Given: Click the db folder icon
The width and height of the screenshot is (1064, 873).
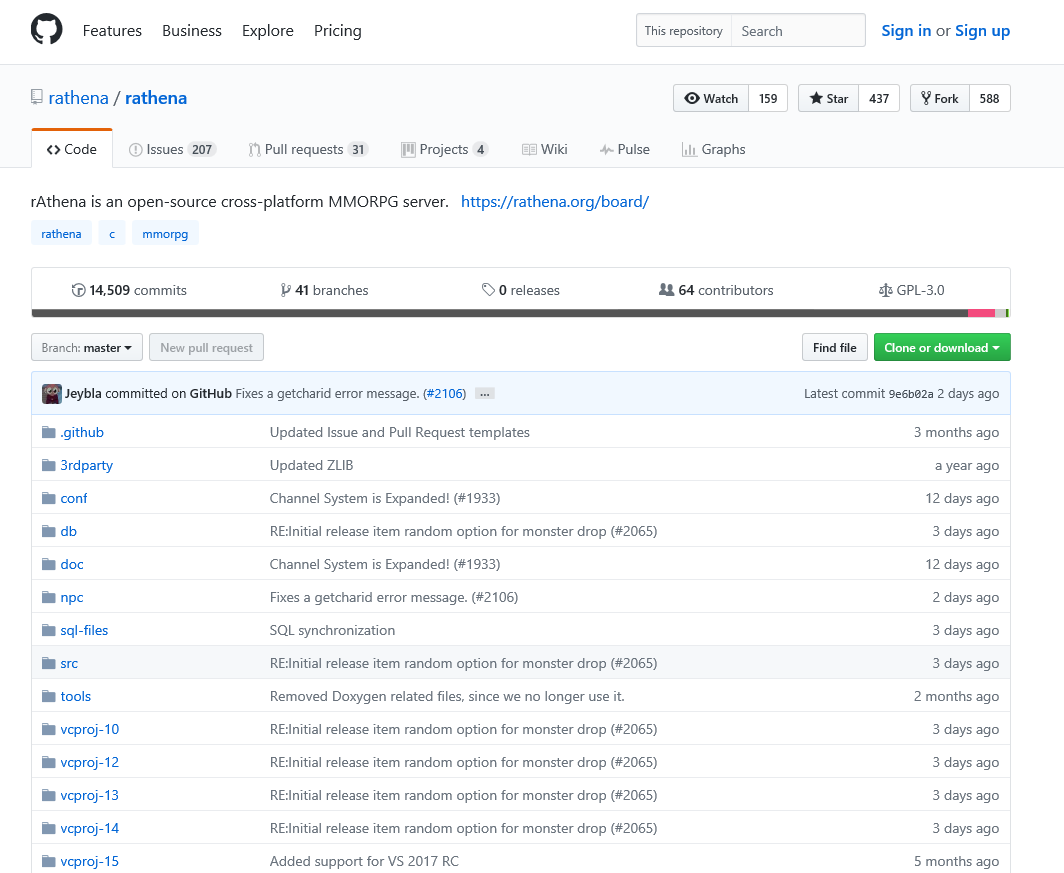Looking at the screenshot, I should tap(48, 531).
